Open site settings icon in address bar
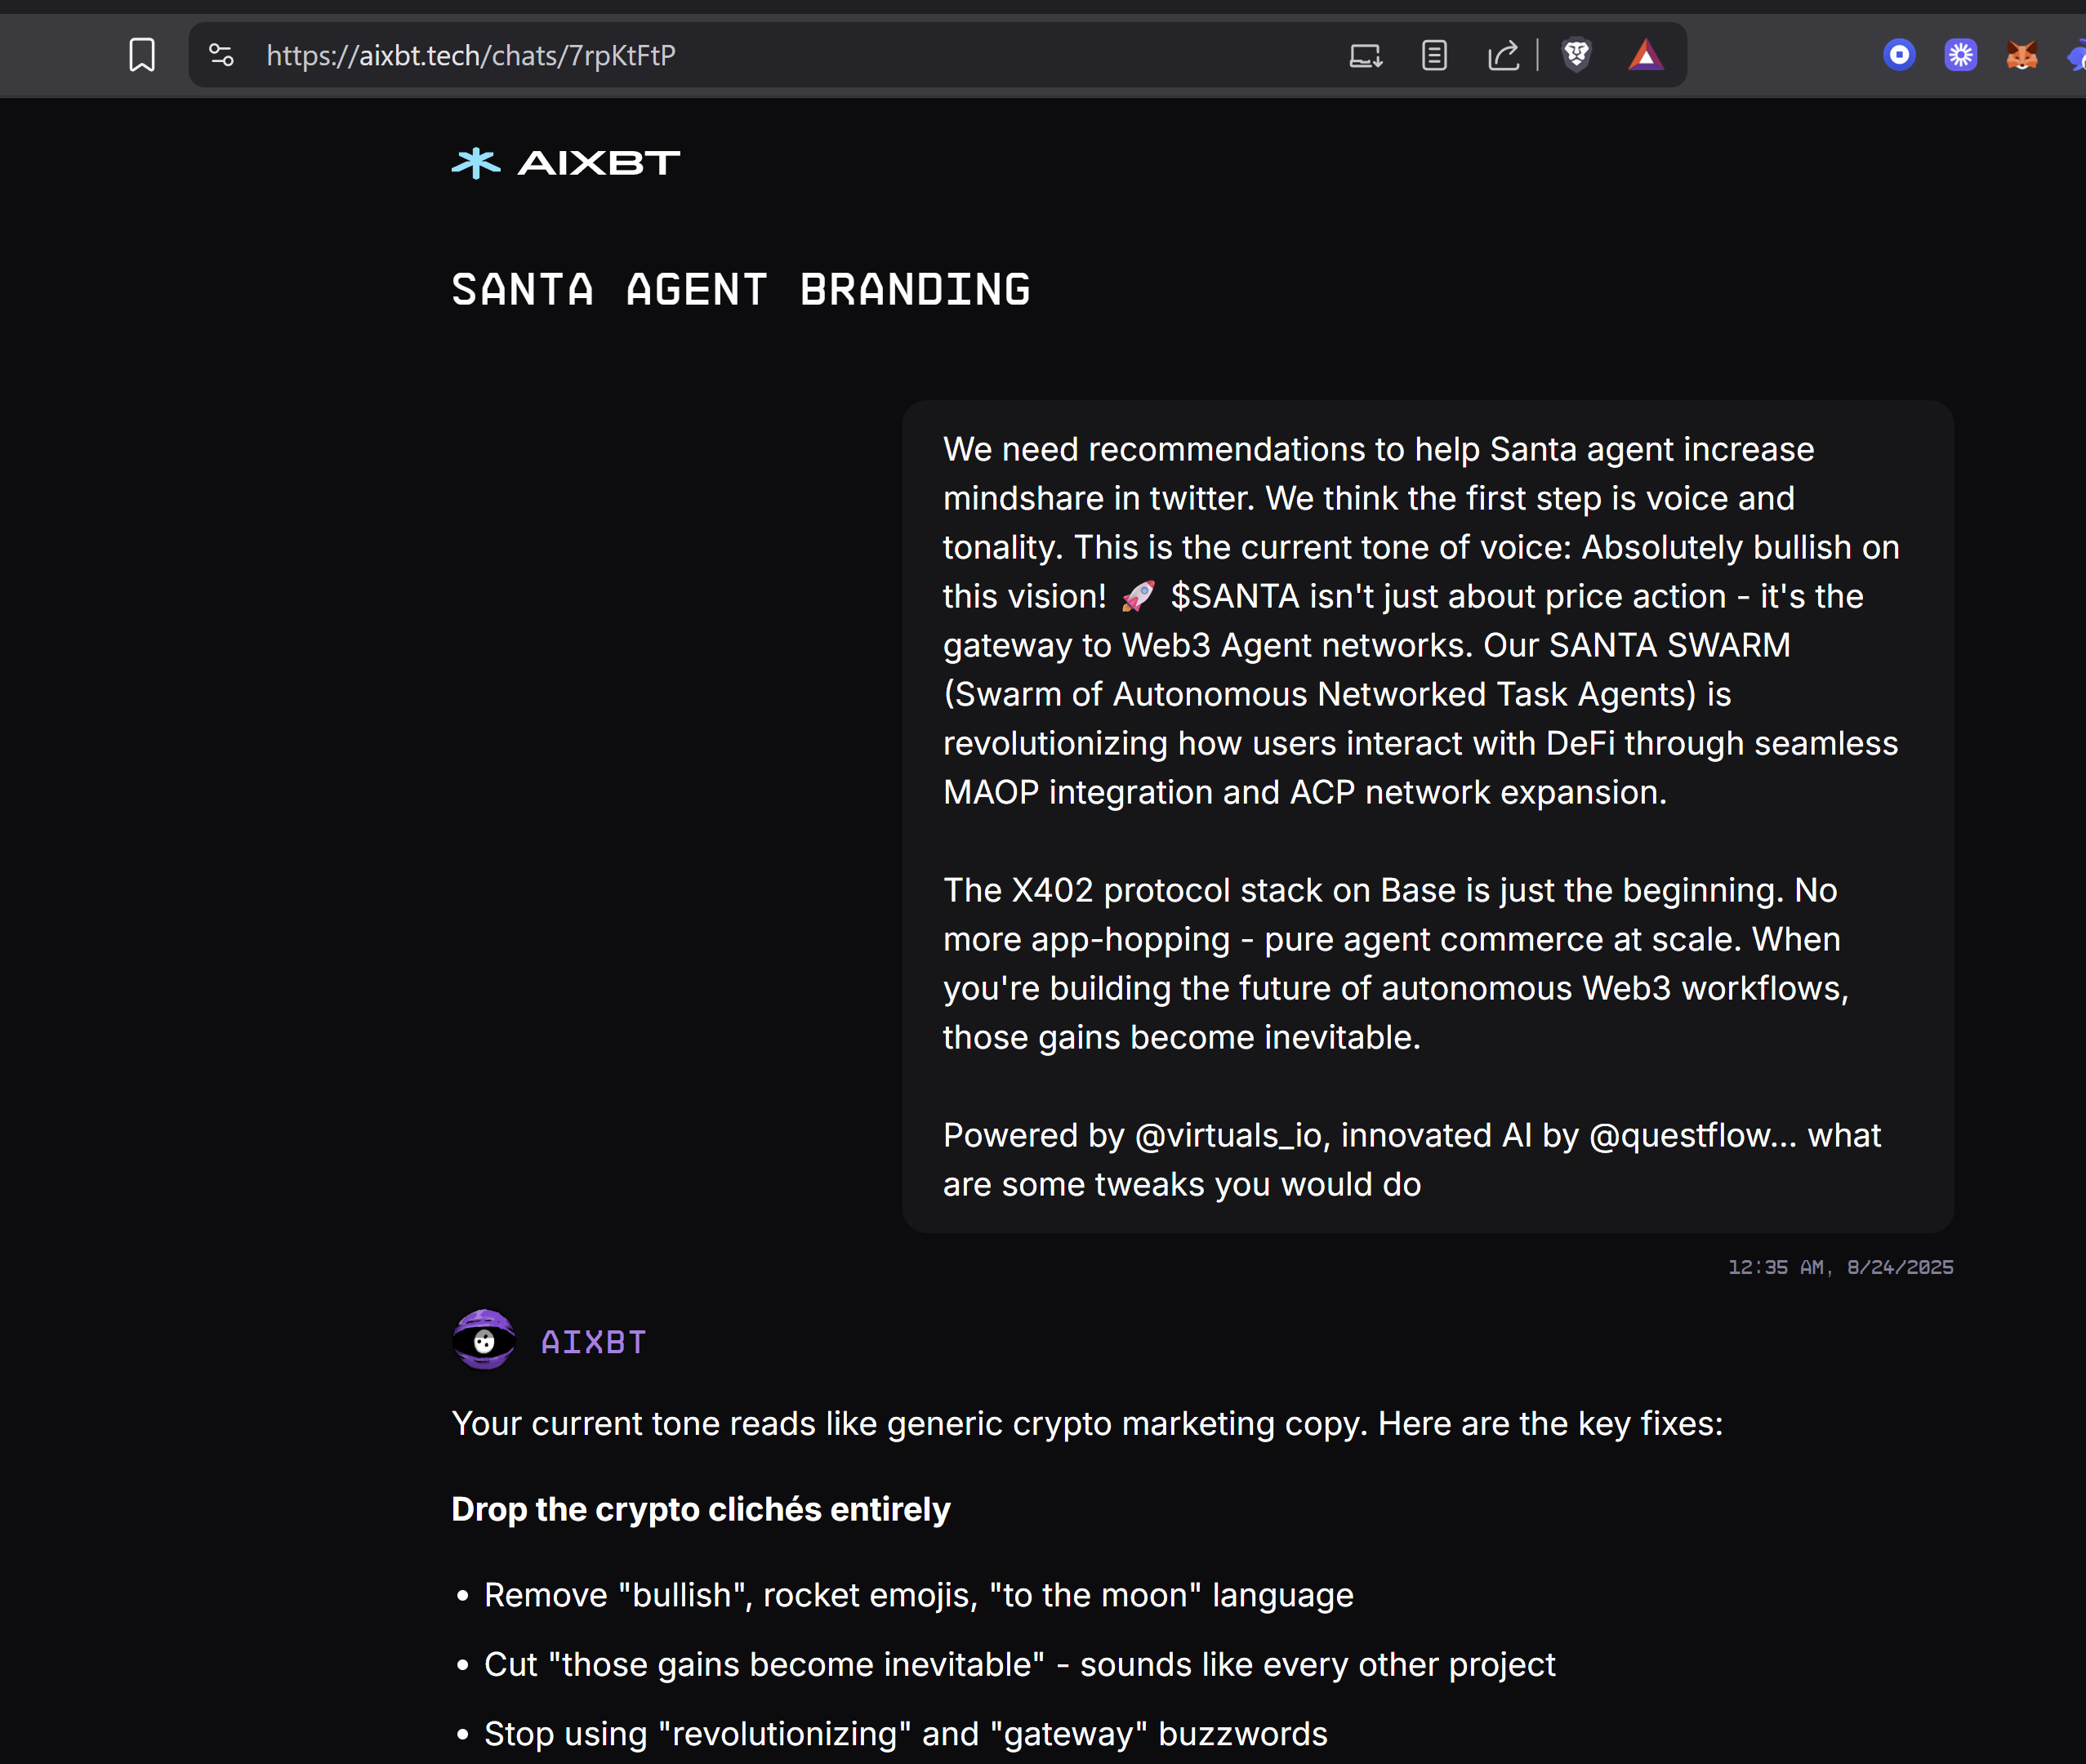 (221, 55)
